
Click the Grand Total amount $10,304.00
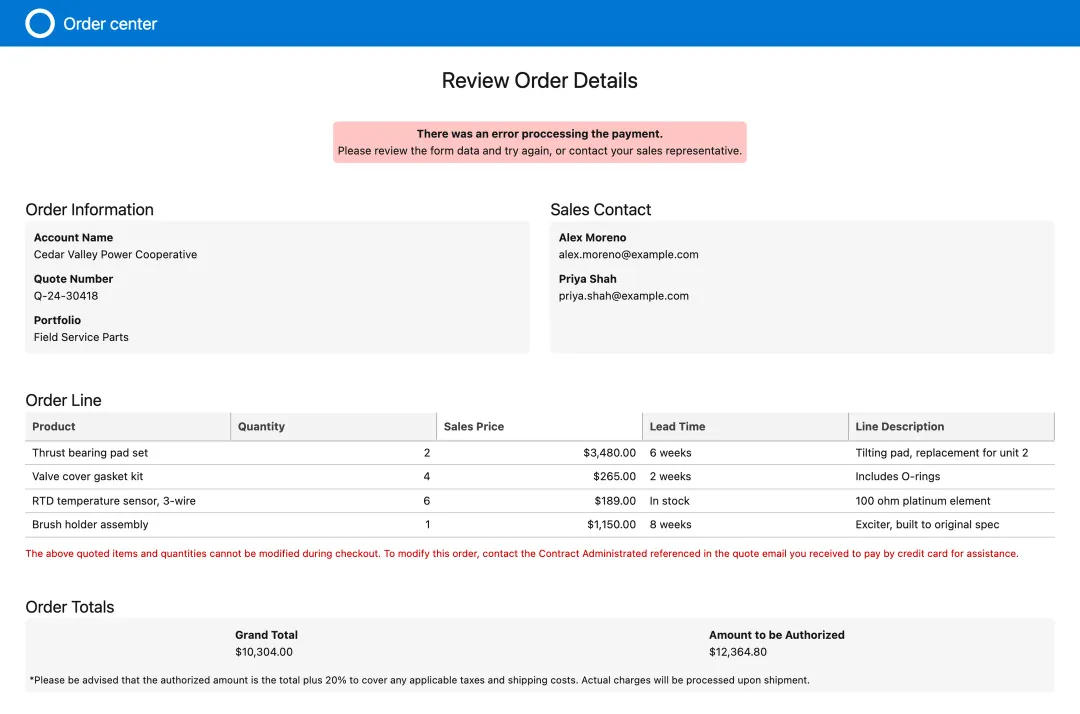264,652
